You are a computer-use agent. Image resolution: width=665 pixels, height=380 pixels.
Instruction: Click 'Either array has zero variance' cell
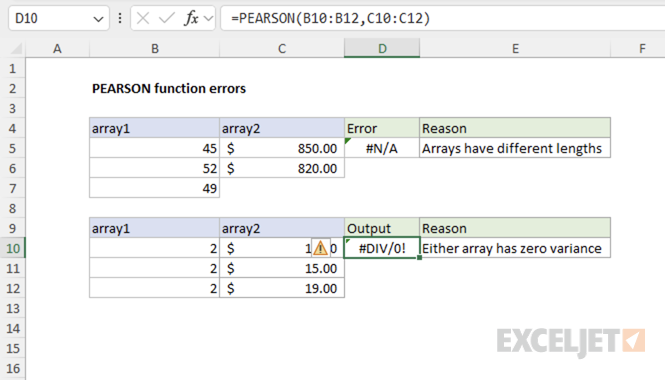coord(515,248)
